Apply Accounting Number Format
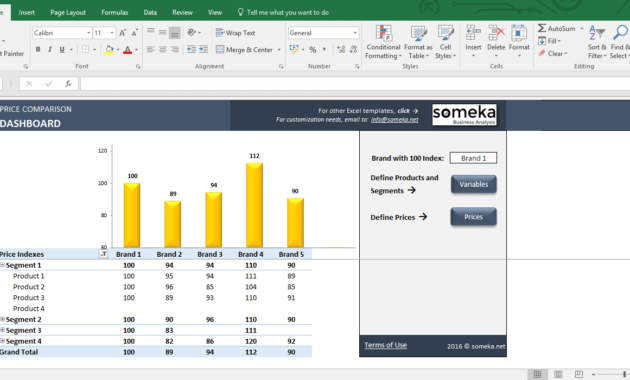 tap(294, 49)
